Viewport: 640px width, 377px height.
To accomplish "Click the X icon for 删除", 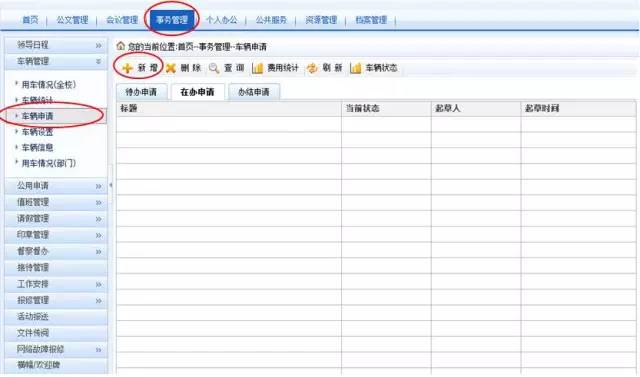I will pyautogui.click(x=171, y=68).
